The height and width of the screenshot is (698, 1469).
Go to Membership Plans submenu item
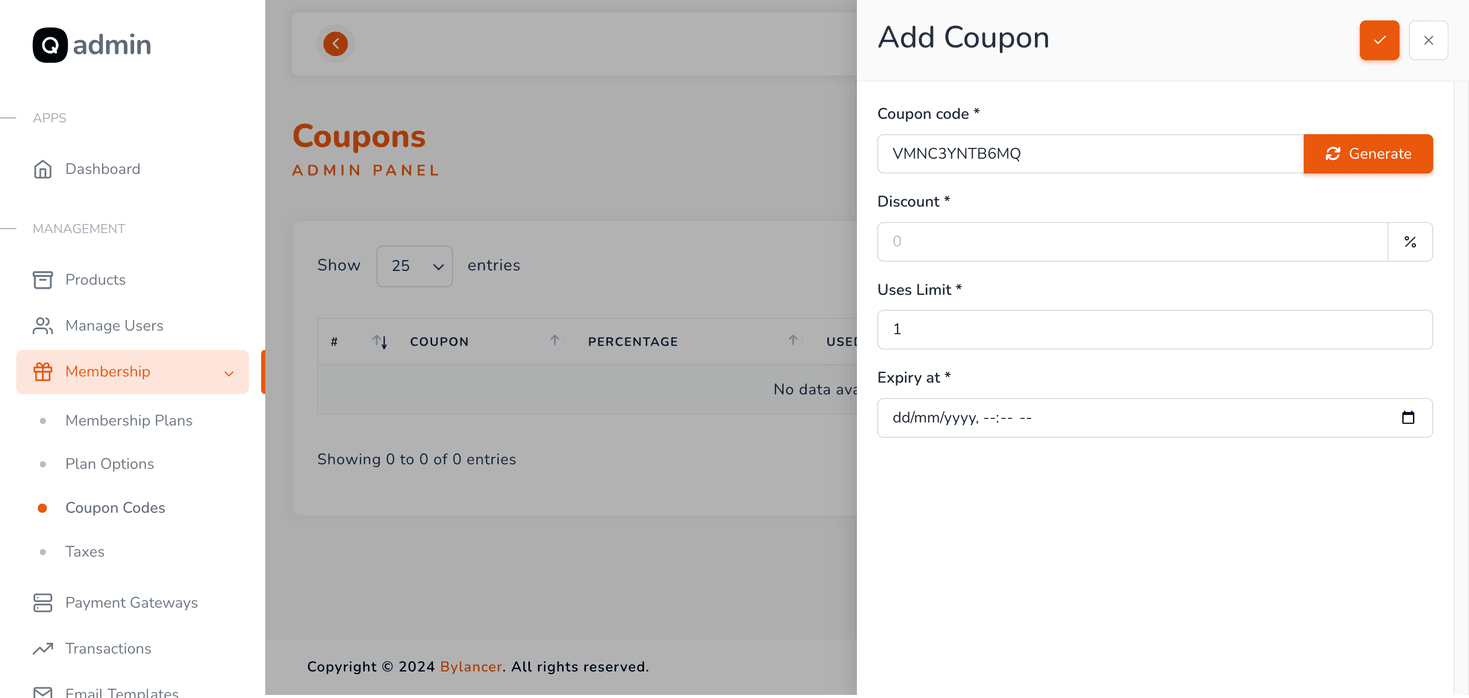tap(129, 421)
